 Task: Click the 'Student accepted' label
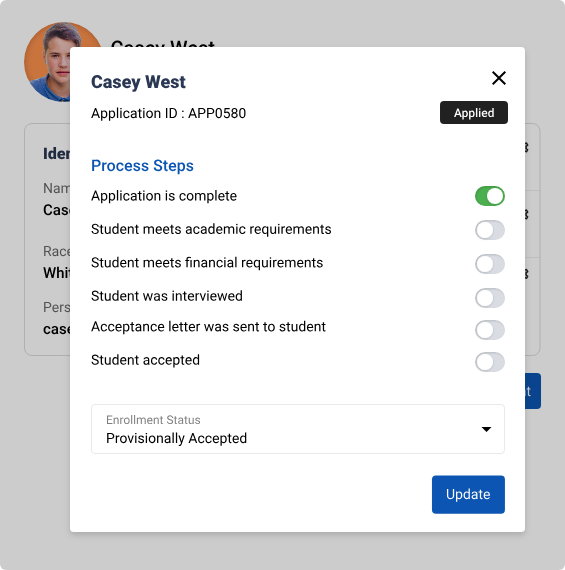(145, 360)
